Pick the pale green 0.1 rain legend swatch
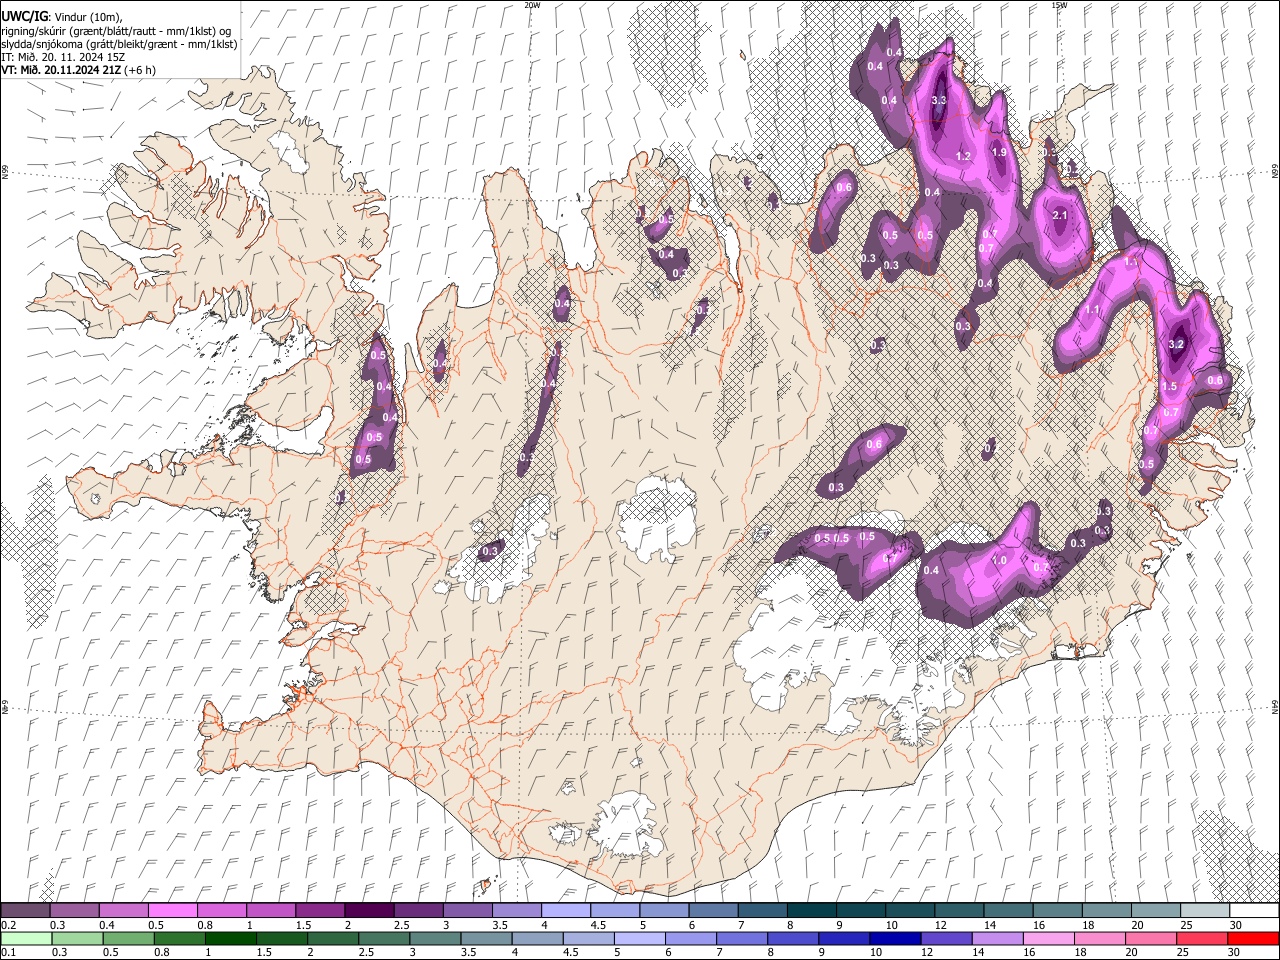 point(26,938)
